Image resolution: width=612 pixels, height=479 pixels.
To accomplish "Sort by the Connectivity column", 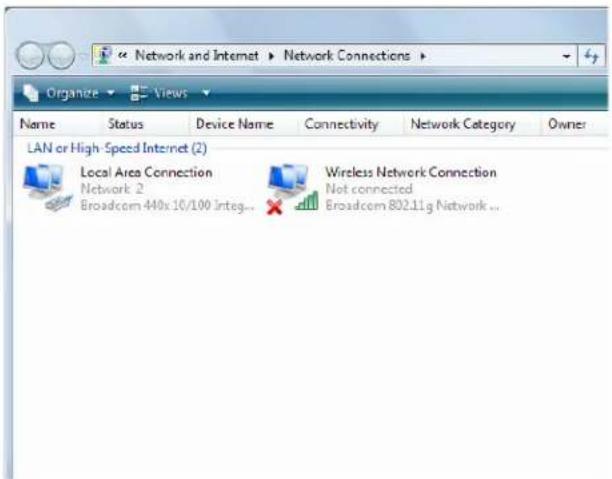I will click(341, 124).
